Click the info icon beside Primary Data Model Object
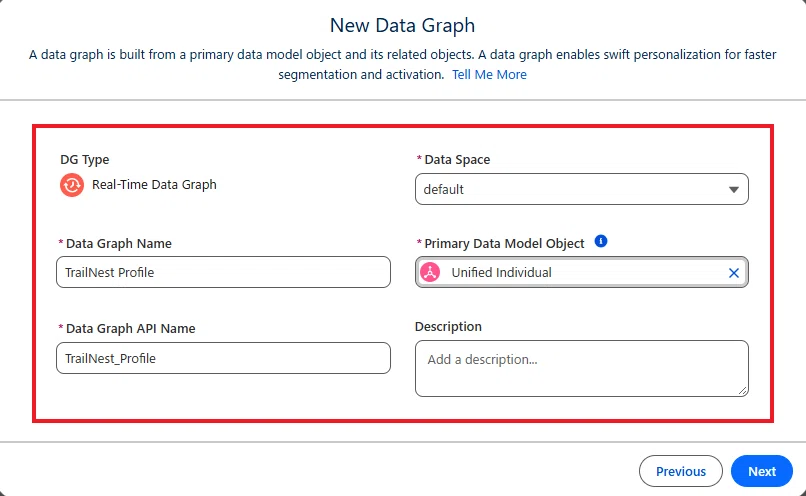The height and width of the screenshot is (496, 806). pos(600,241)
